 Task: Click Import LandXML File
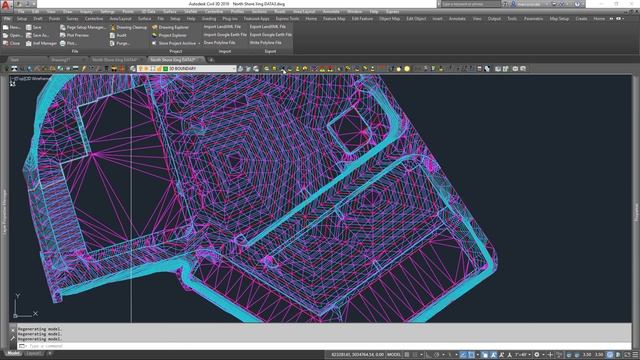click(x=222, y=27)
